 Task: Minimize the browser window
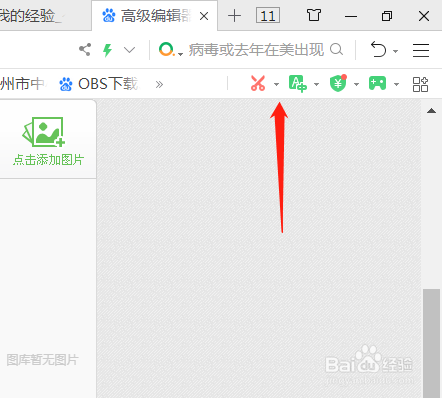[351, 16]
